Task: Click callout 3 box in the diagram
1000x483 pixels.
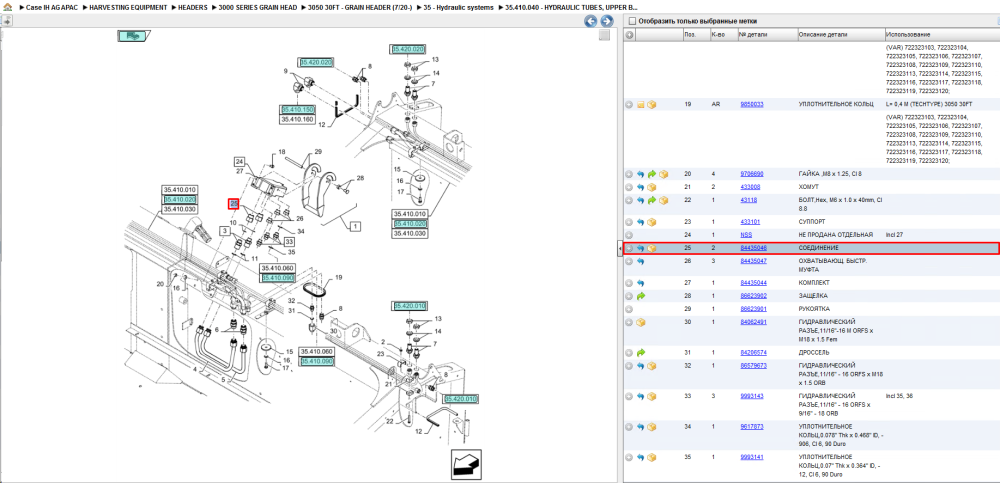Action: (x=225, y=230)
